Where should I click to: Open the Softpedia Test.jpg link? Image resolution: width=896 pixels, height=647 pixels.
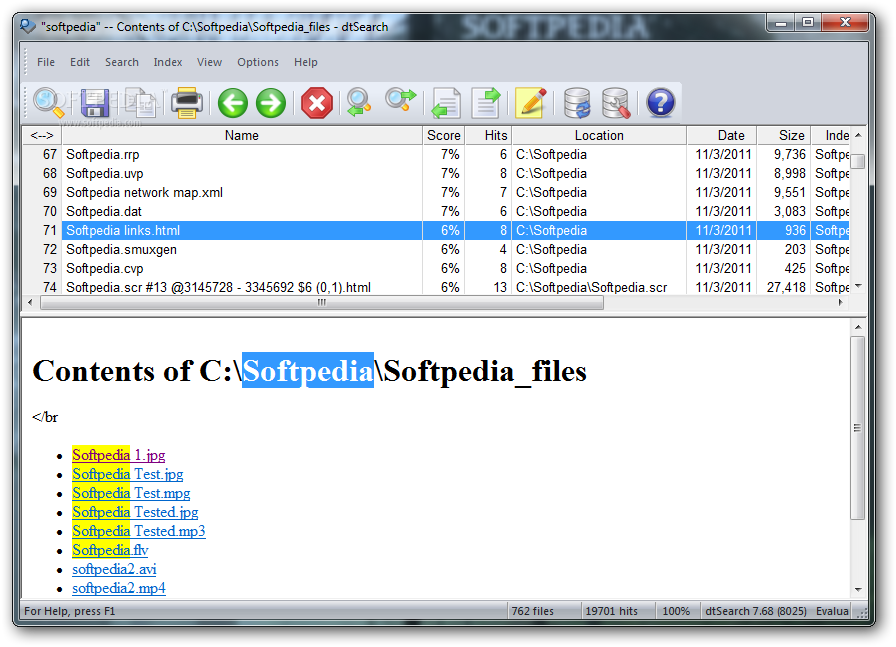coord(127,474)
